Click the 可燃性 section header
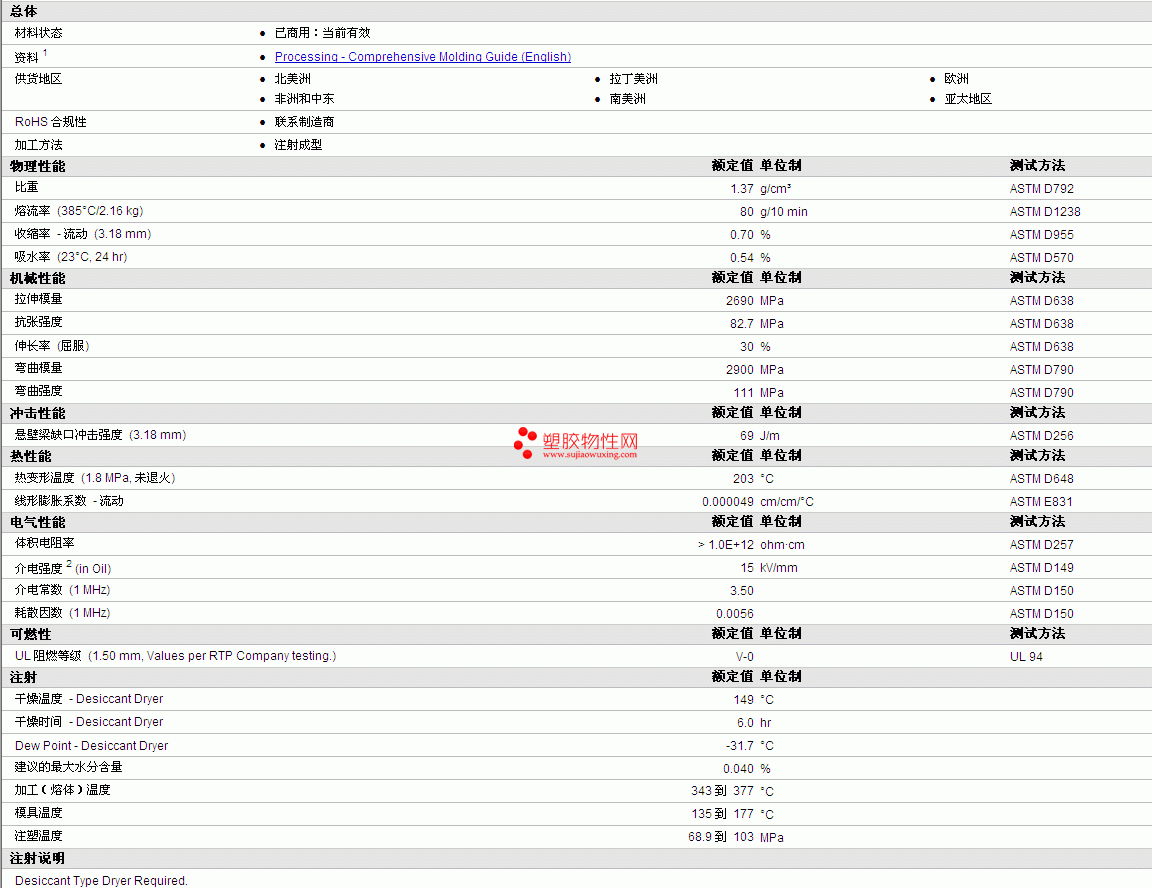This screenshot has height=888, width=1152. tap(31, 635)
